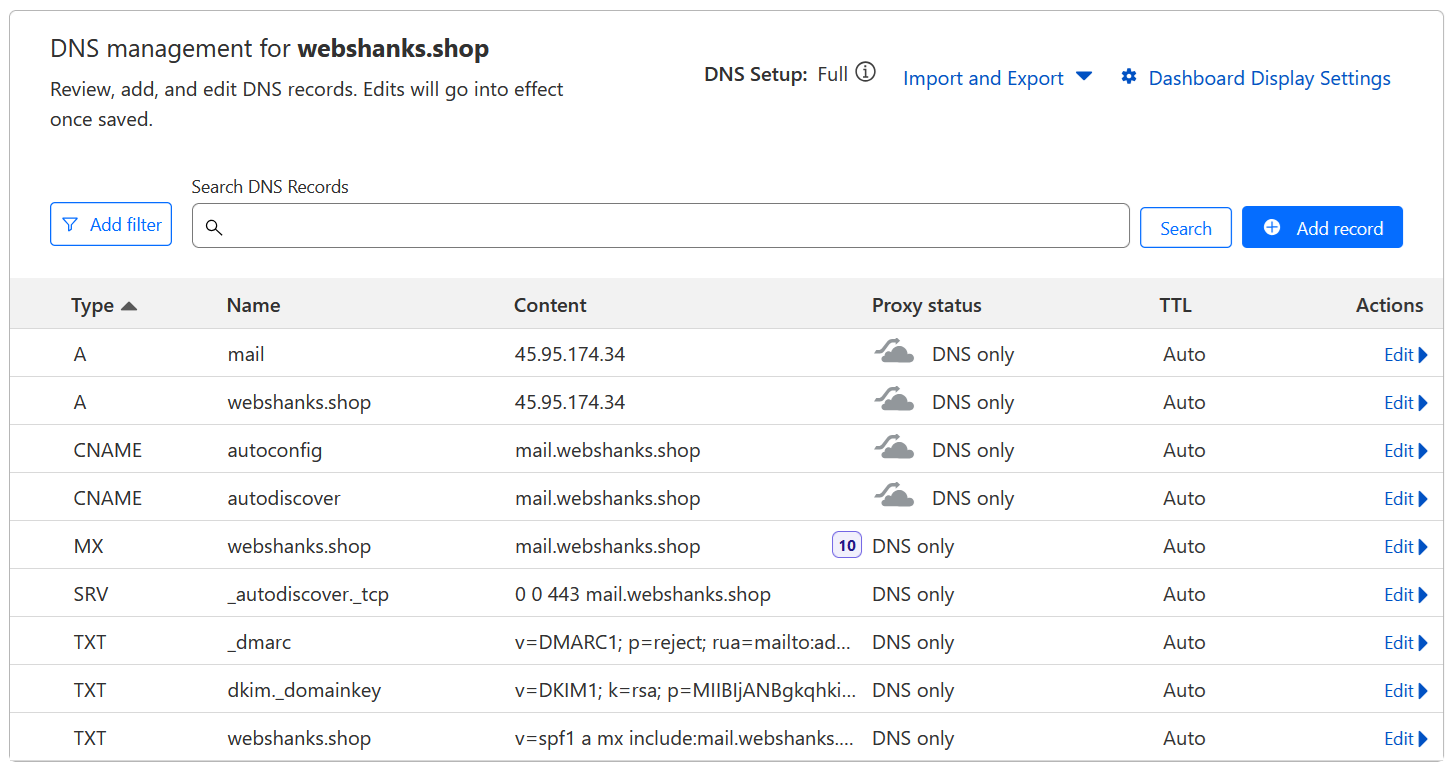Toggle the proxy cloud for mail A record
The width and height of the screenshot is (1456, 772).
(x=894, y=352)
